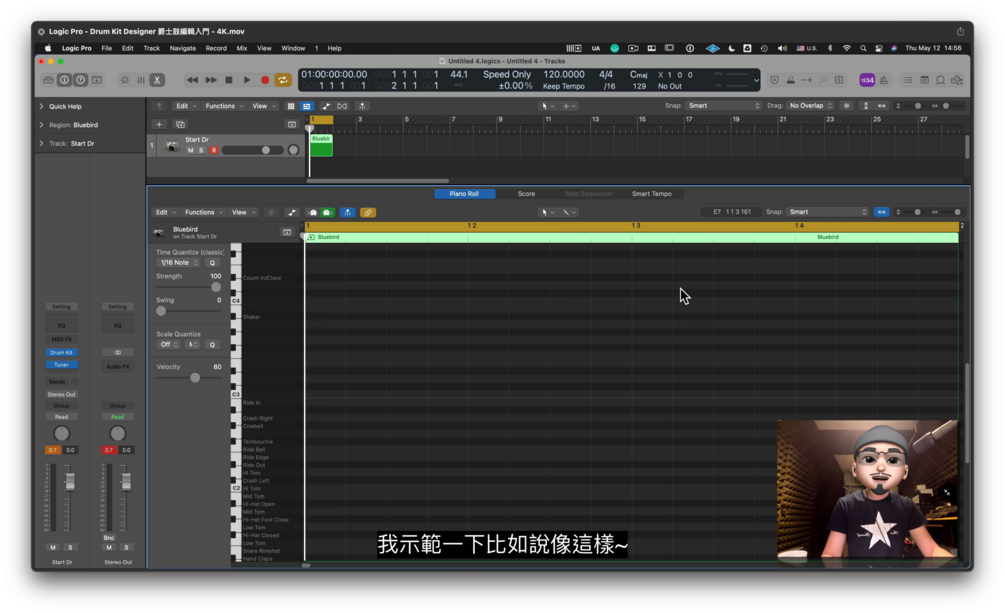Toggle Piano Roll automation button
This screenshot has width=1005, height=613.
(x=292, y=212)
